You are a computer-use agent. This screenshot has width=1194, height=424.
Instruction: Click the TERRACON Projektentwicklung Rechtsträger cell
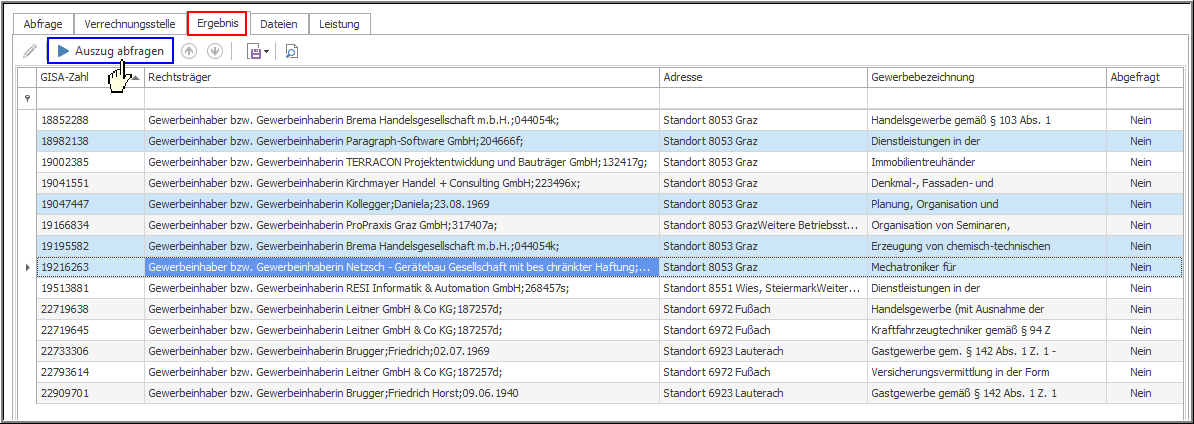click(401, 162)
